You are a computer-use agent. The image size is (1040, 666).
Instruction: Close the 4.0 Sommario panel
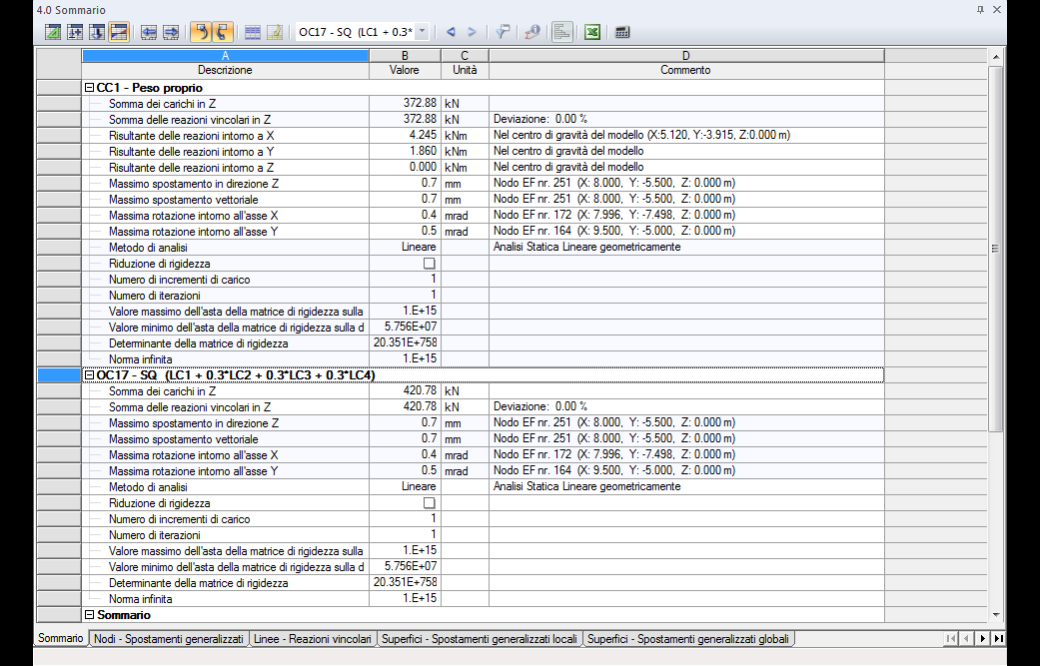click(996, 9)
